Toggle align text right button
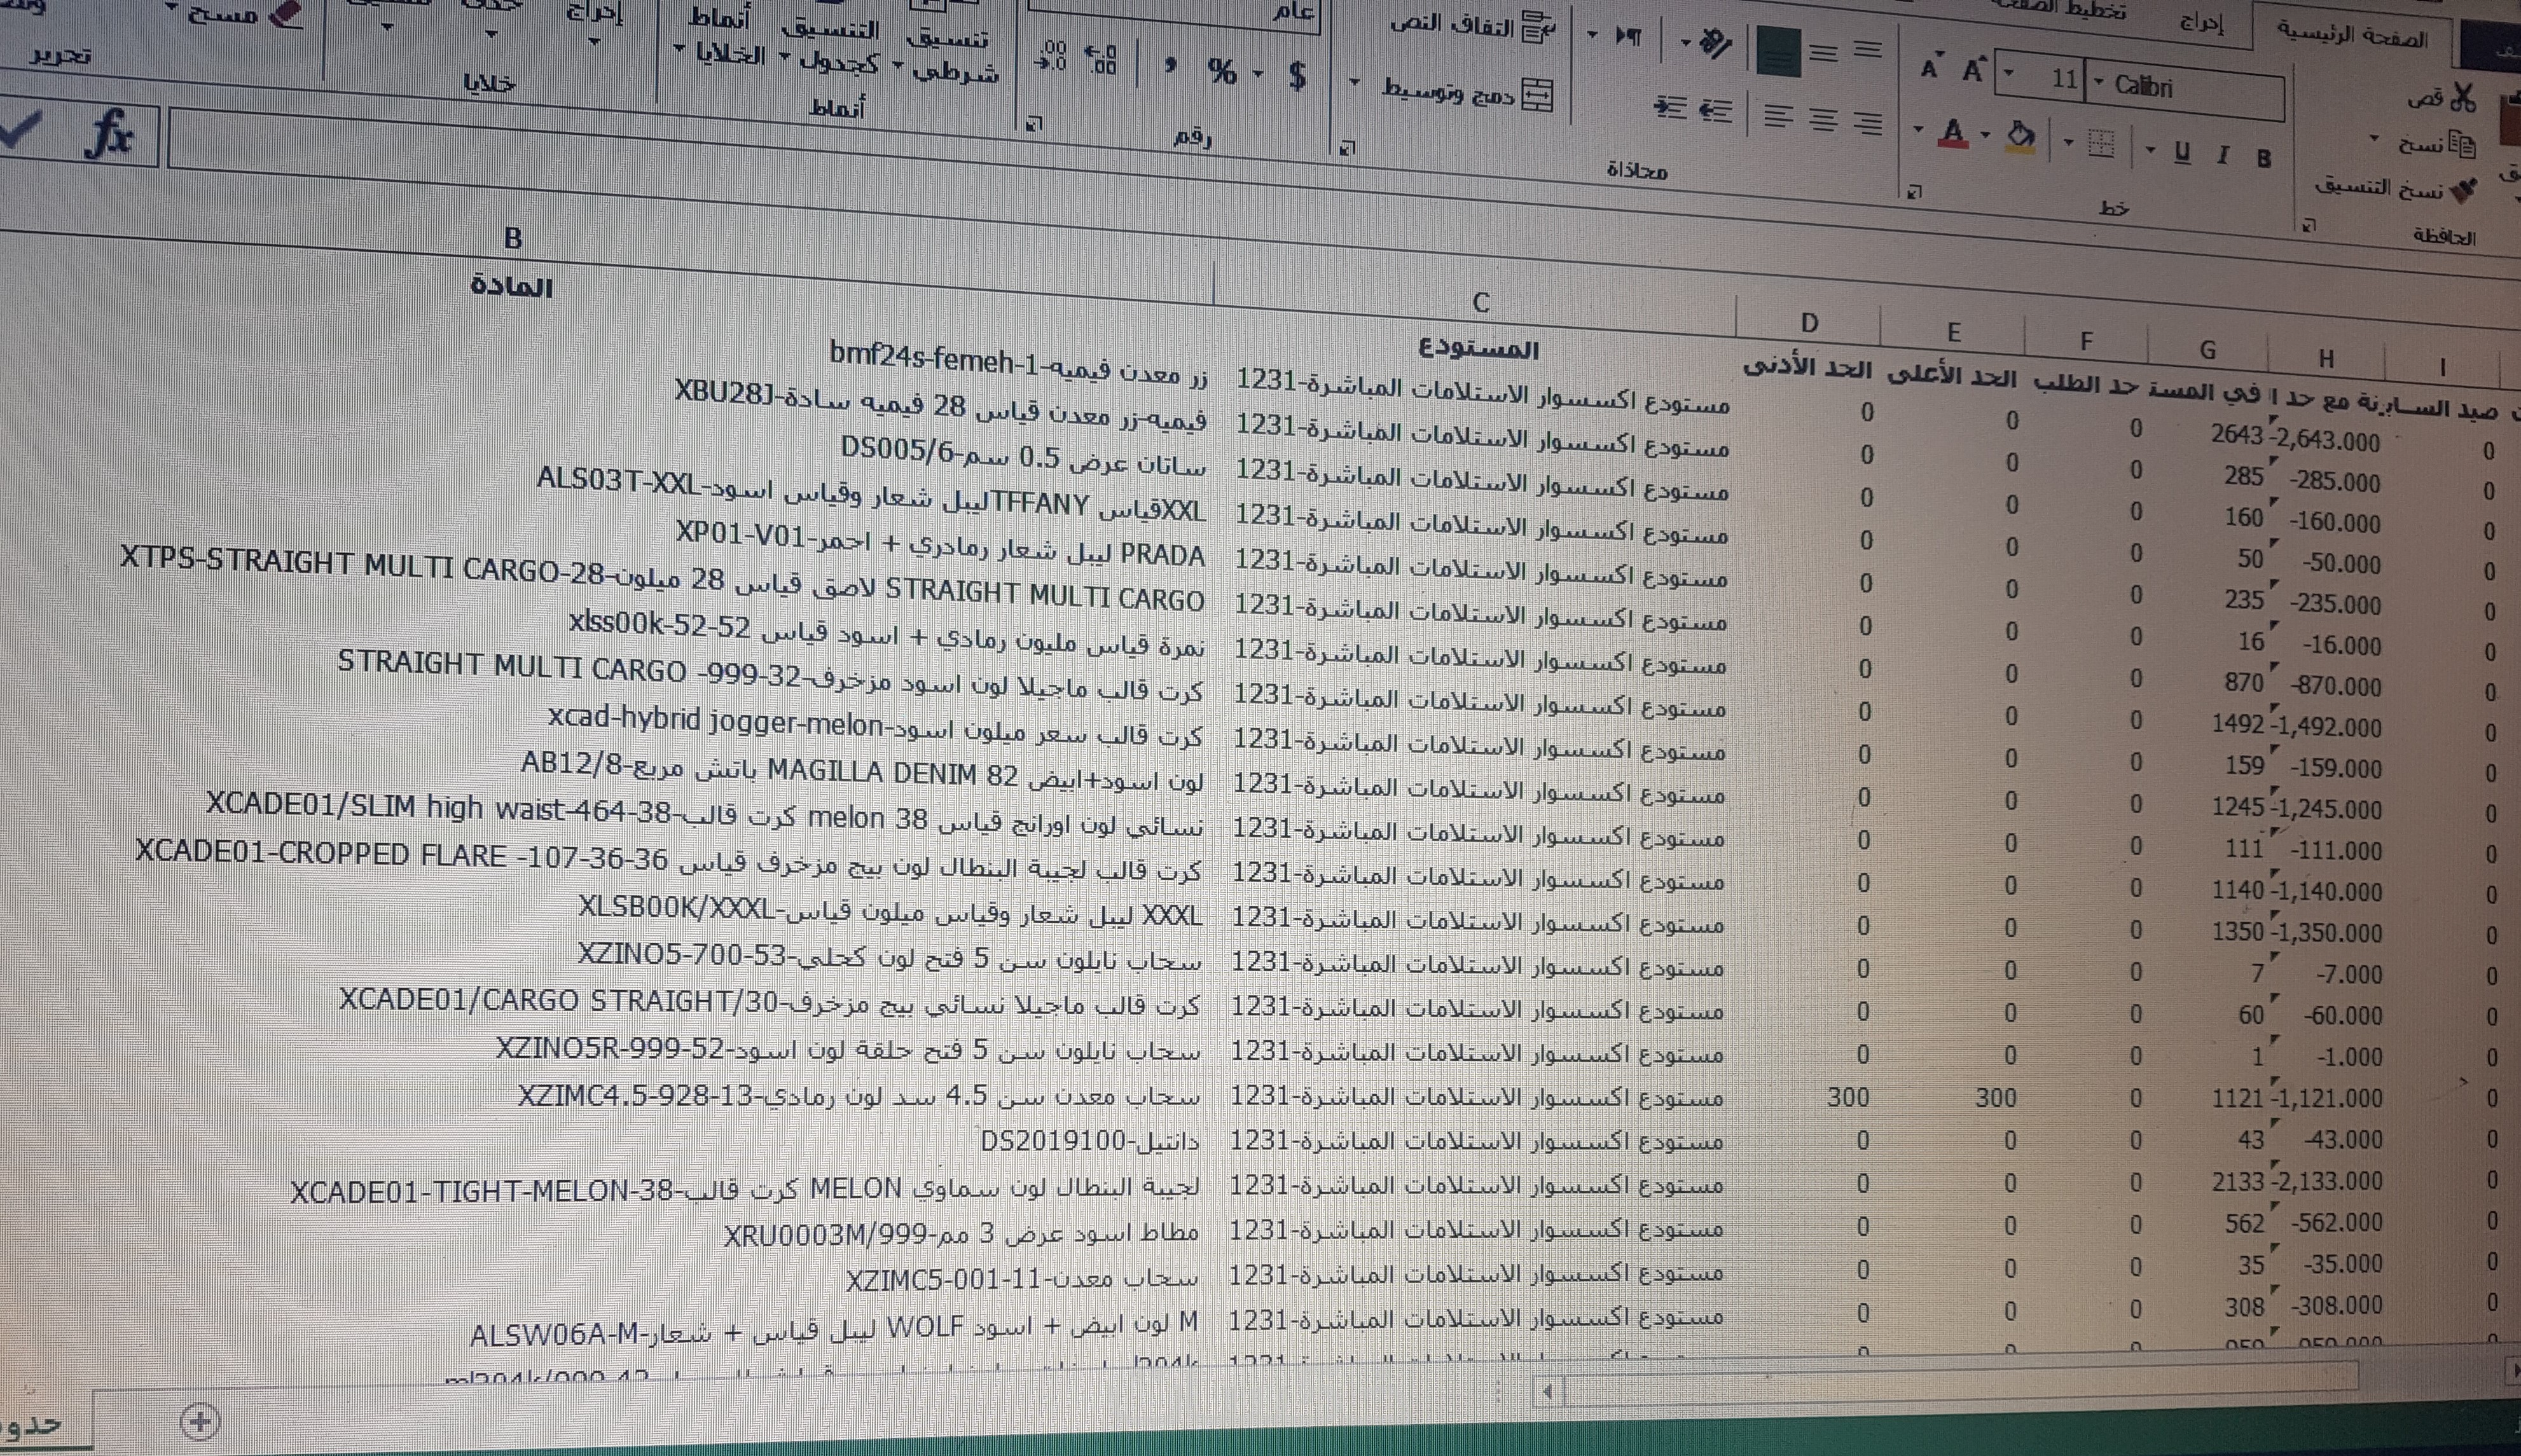 click(1867, 123)
